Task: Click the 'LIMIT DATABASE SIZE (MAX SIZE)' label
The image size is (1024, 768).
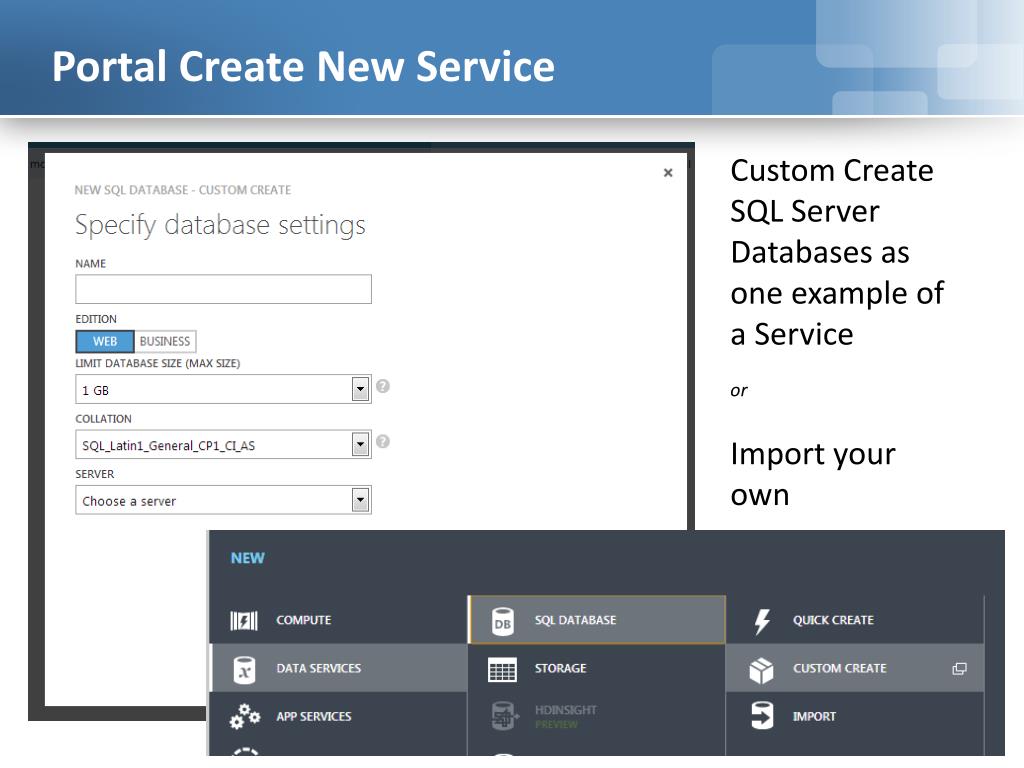Action: pos(157,363)
